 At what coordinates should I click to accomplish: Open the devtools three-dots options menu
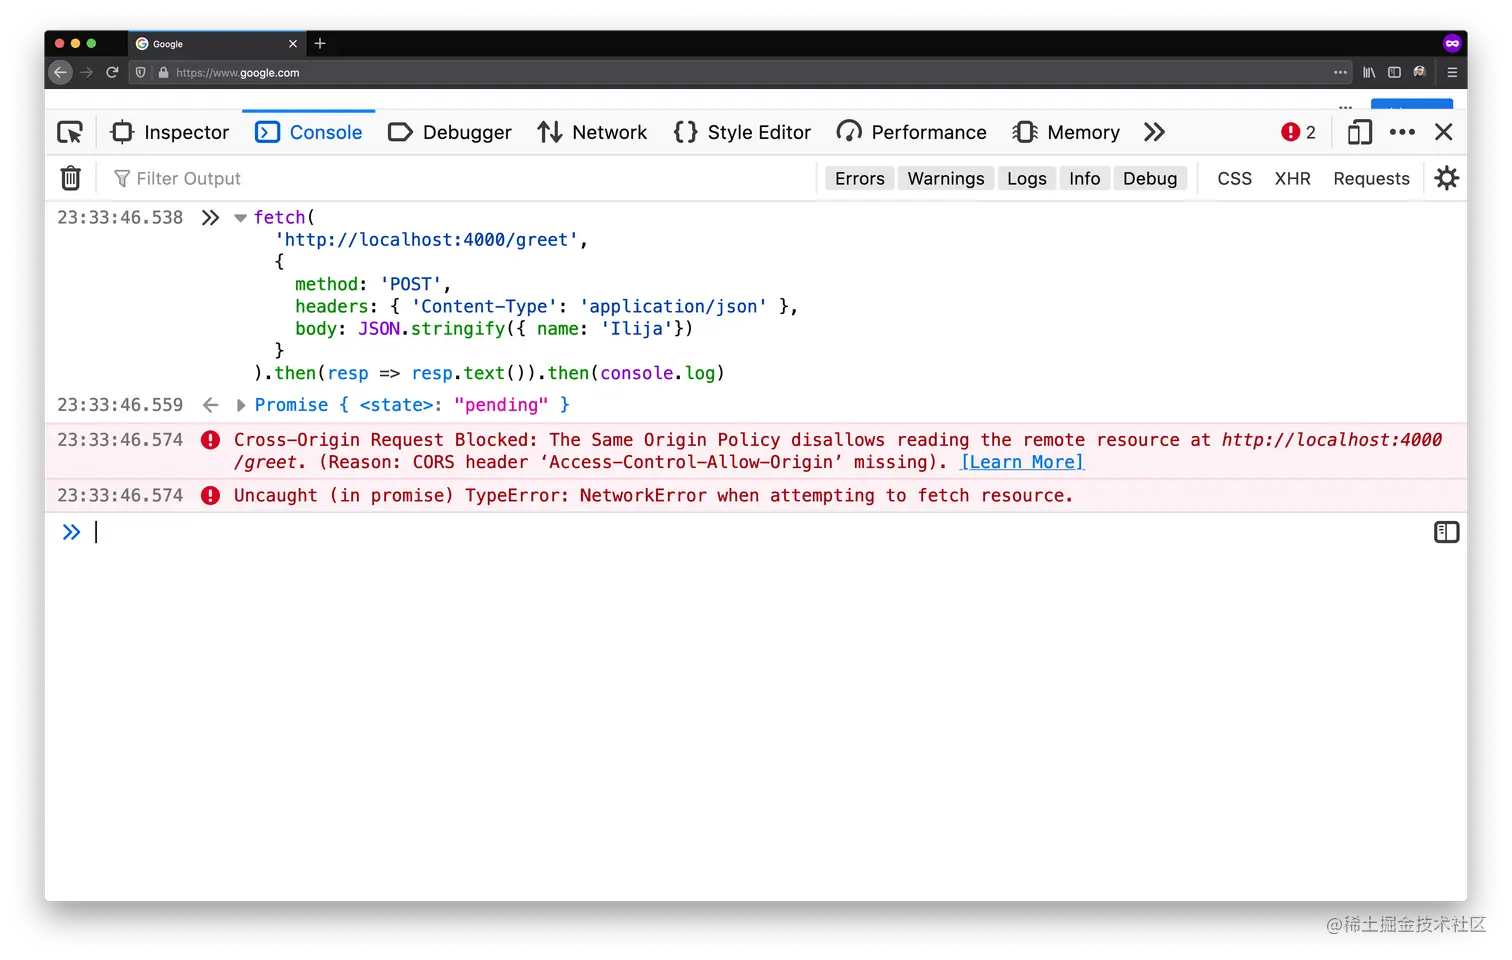tap(1402, 132)
